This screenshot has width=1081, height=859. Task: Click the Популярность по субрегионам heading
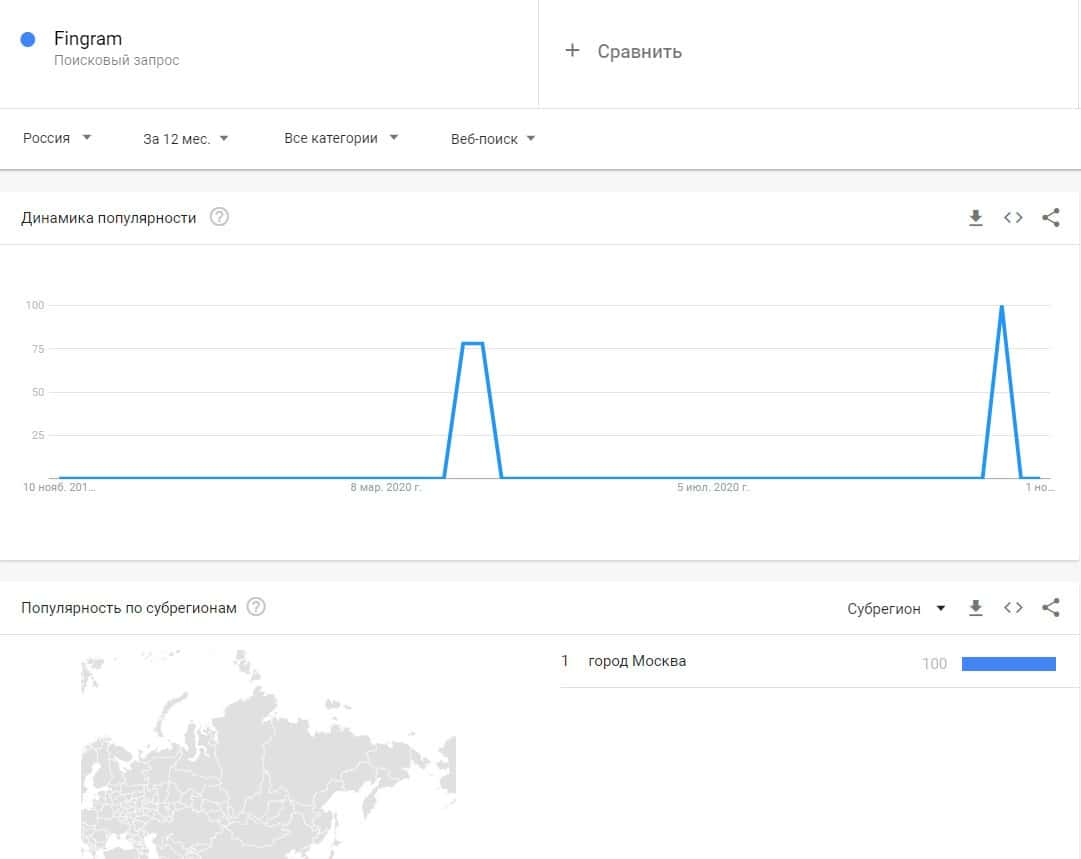pos(129,608)
